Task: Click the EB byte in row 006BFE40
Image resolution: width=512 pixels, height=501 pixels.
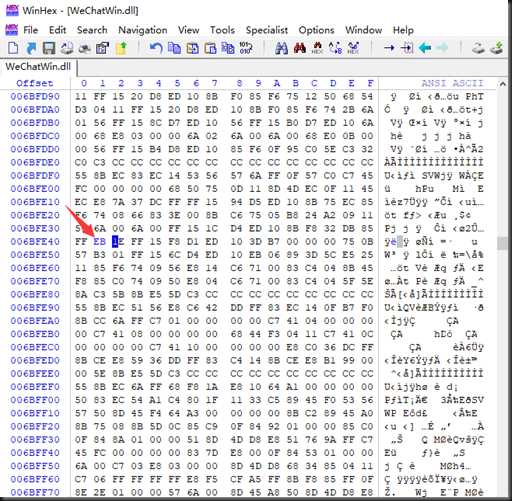Action: pos(99,242)
